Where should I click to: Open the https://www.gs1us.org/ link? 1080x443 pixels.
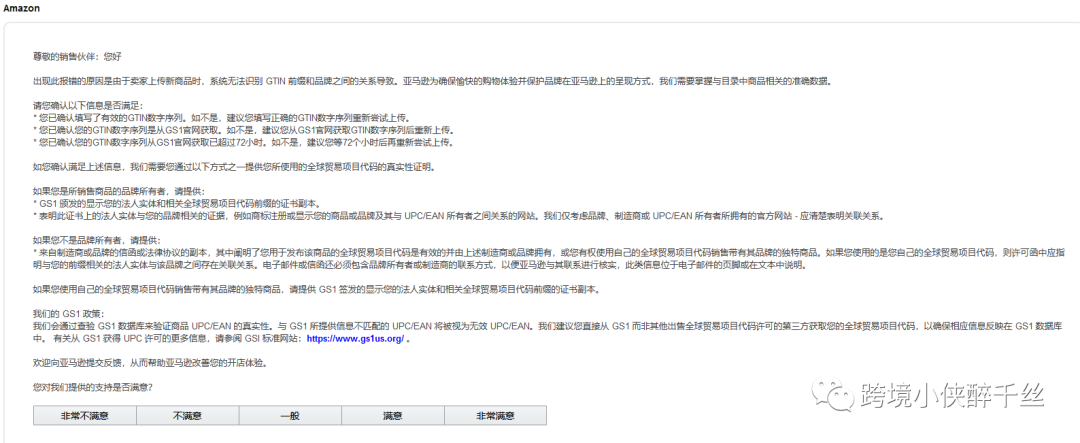[355, 339]
